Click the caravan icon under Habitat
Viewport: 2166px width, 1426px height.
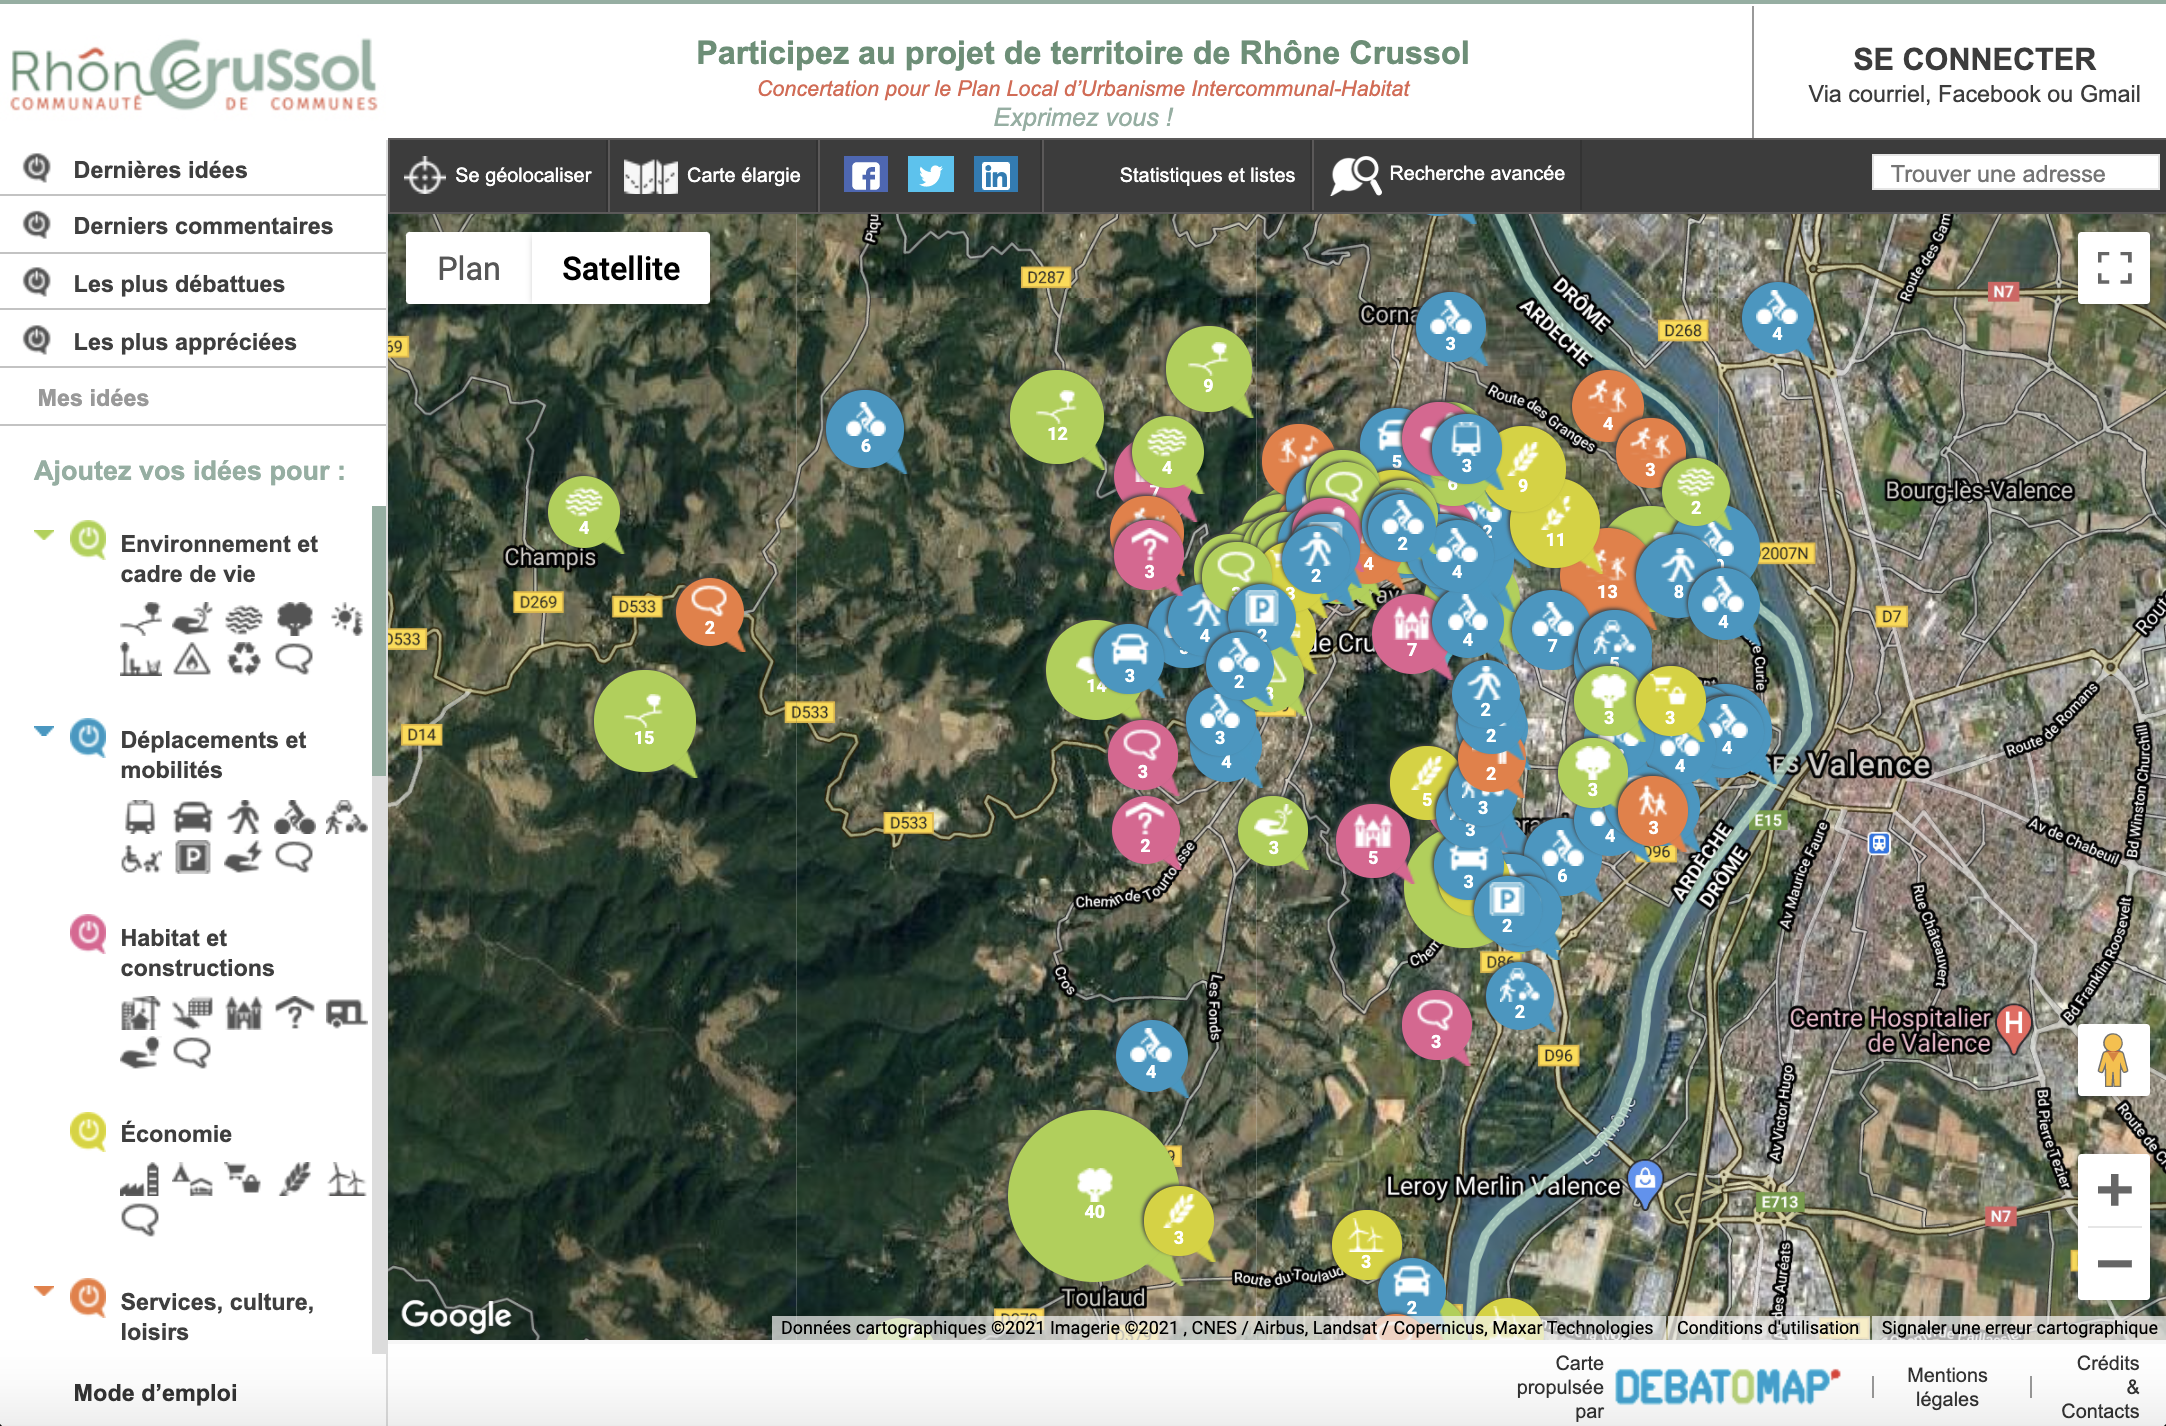(346, 1014)
